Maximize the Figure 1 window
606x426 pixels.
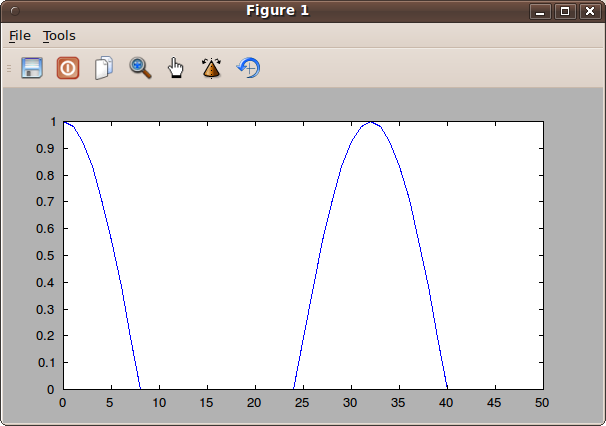565,11
